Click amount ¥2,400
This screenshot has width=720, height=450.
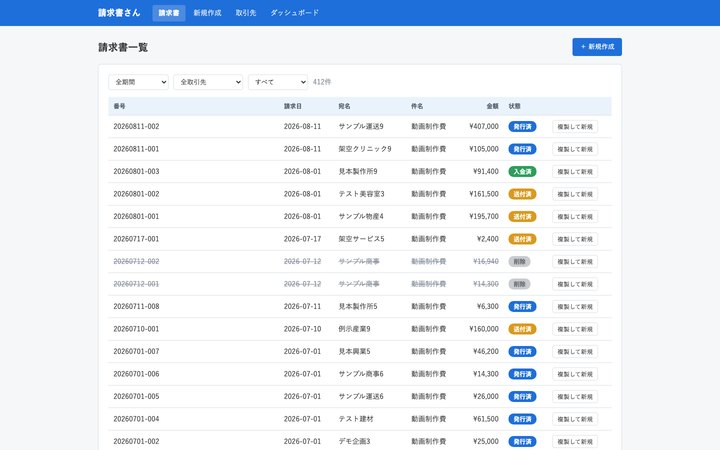coord(488,239)
